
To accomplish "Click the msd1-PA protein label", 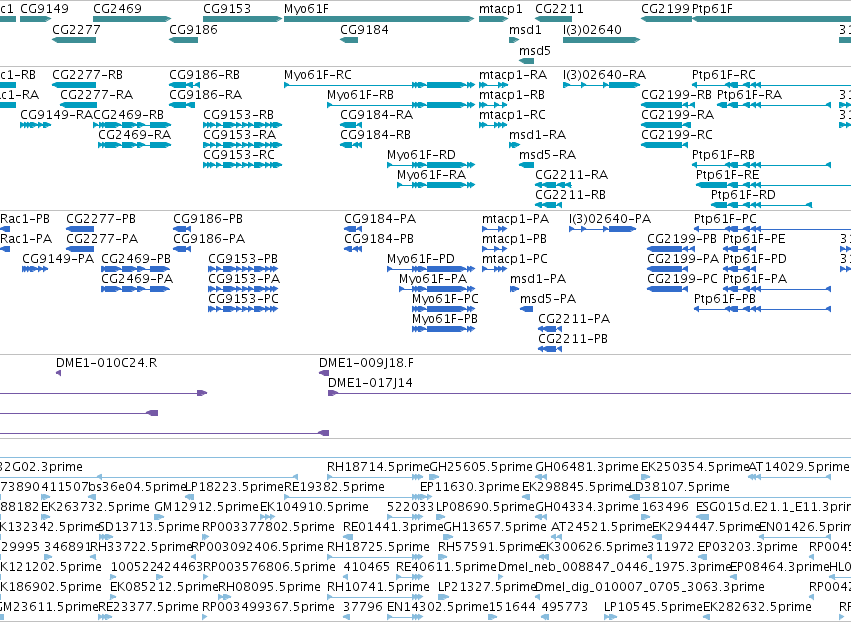I will pos(538,279).
